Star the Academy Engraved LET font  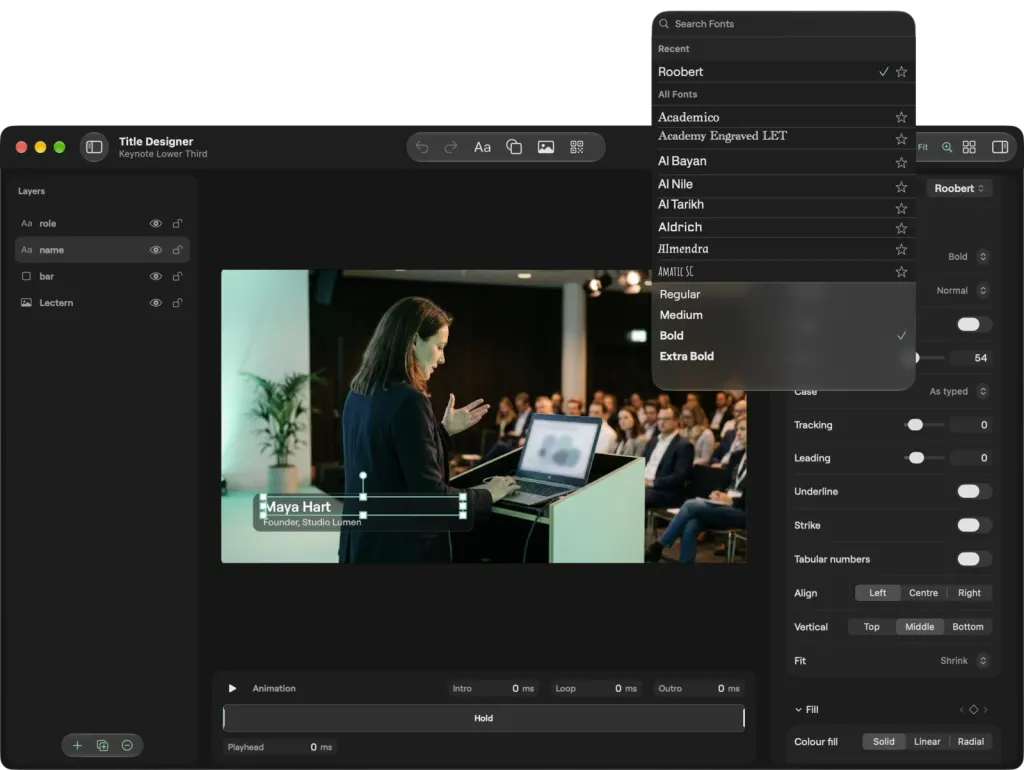(x=901, y=138)
